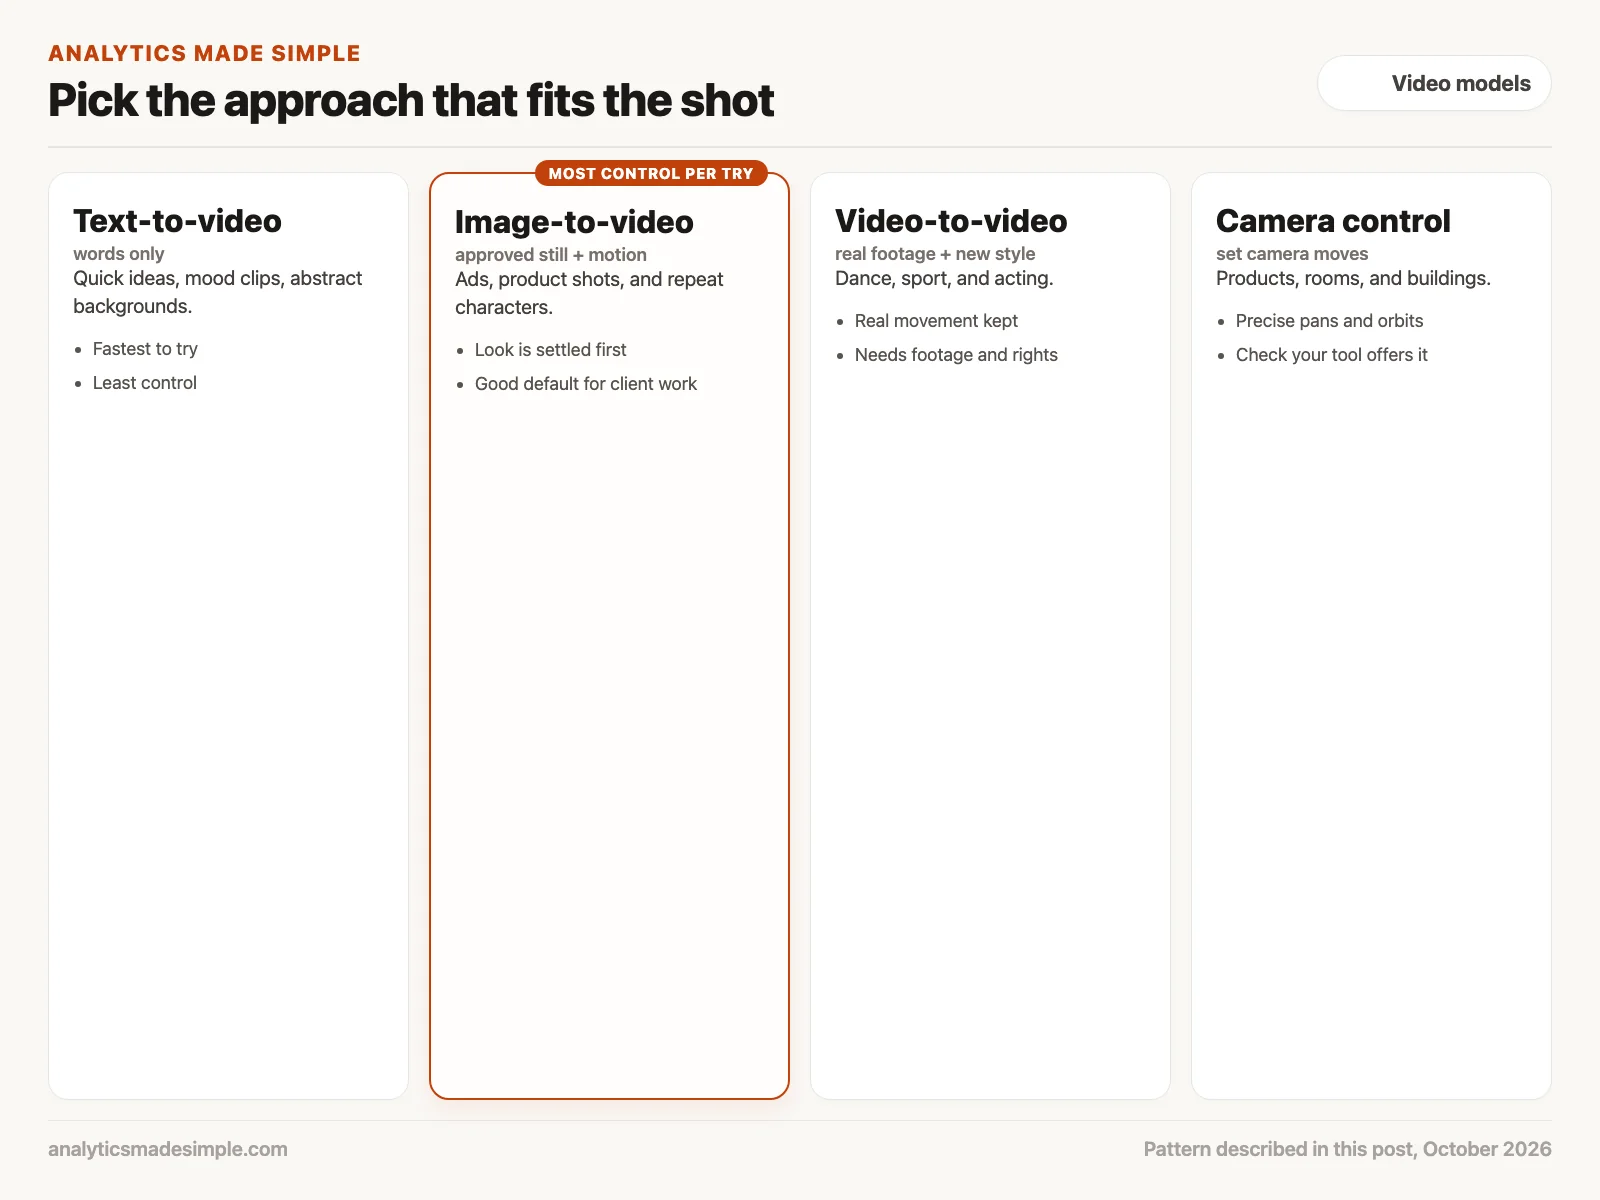This screenshot has width=1600, height=1200.
Task: Select the Text-to-video card heading
Action: pos(177,221)
